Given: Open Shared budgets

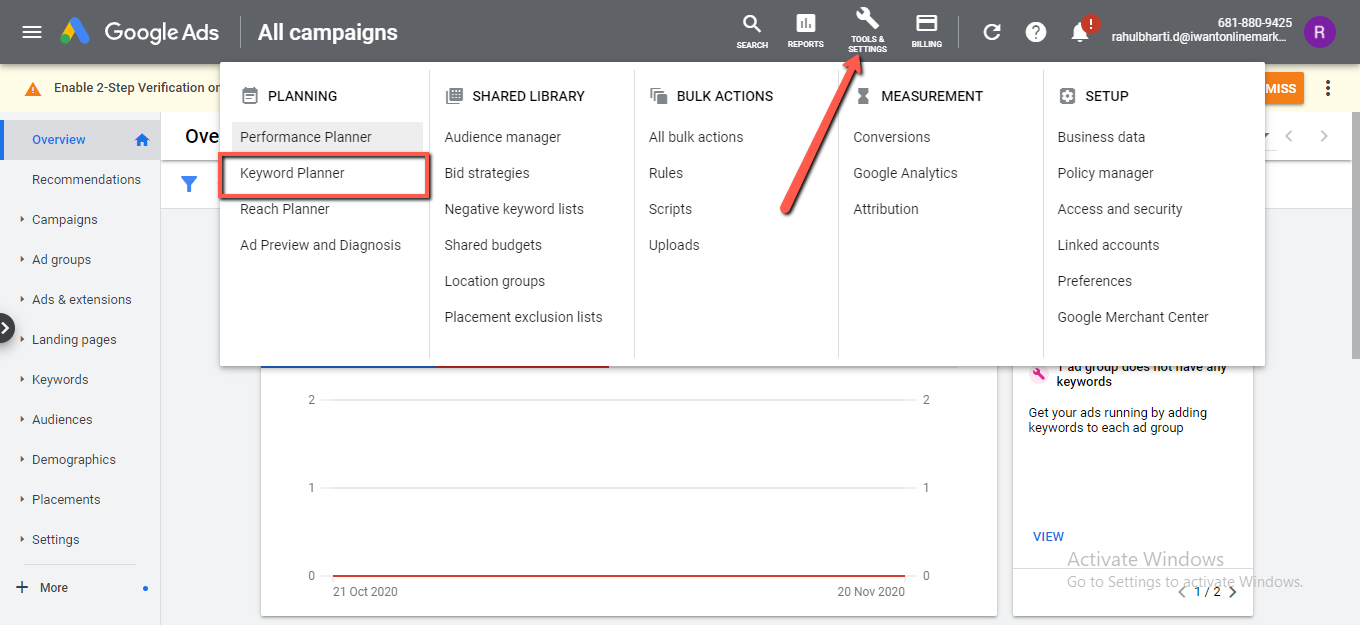Looking at the screenshot, I should pos(493,245).
